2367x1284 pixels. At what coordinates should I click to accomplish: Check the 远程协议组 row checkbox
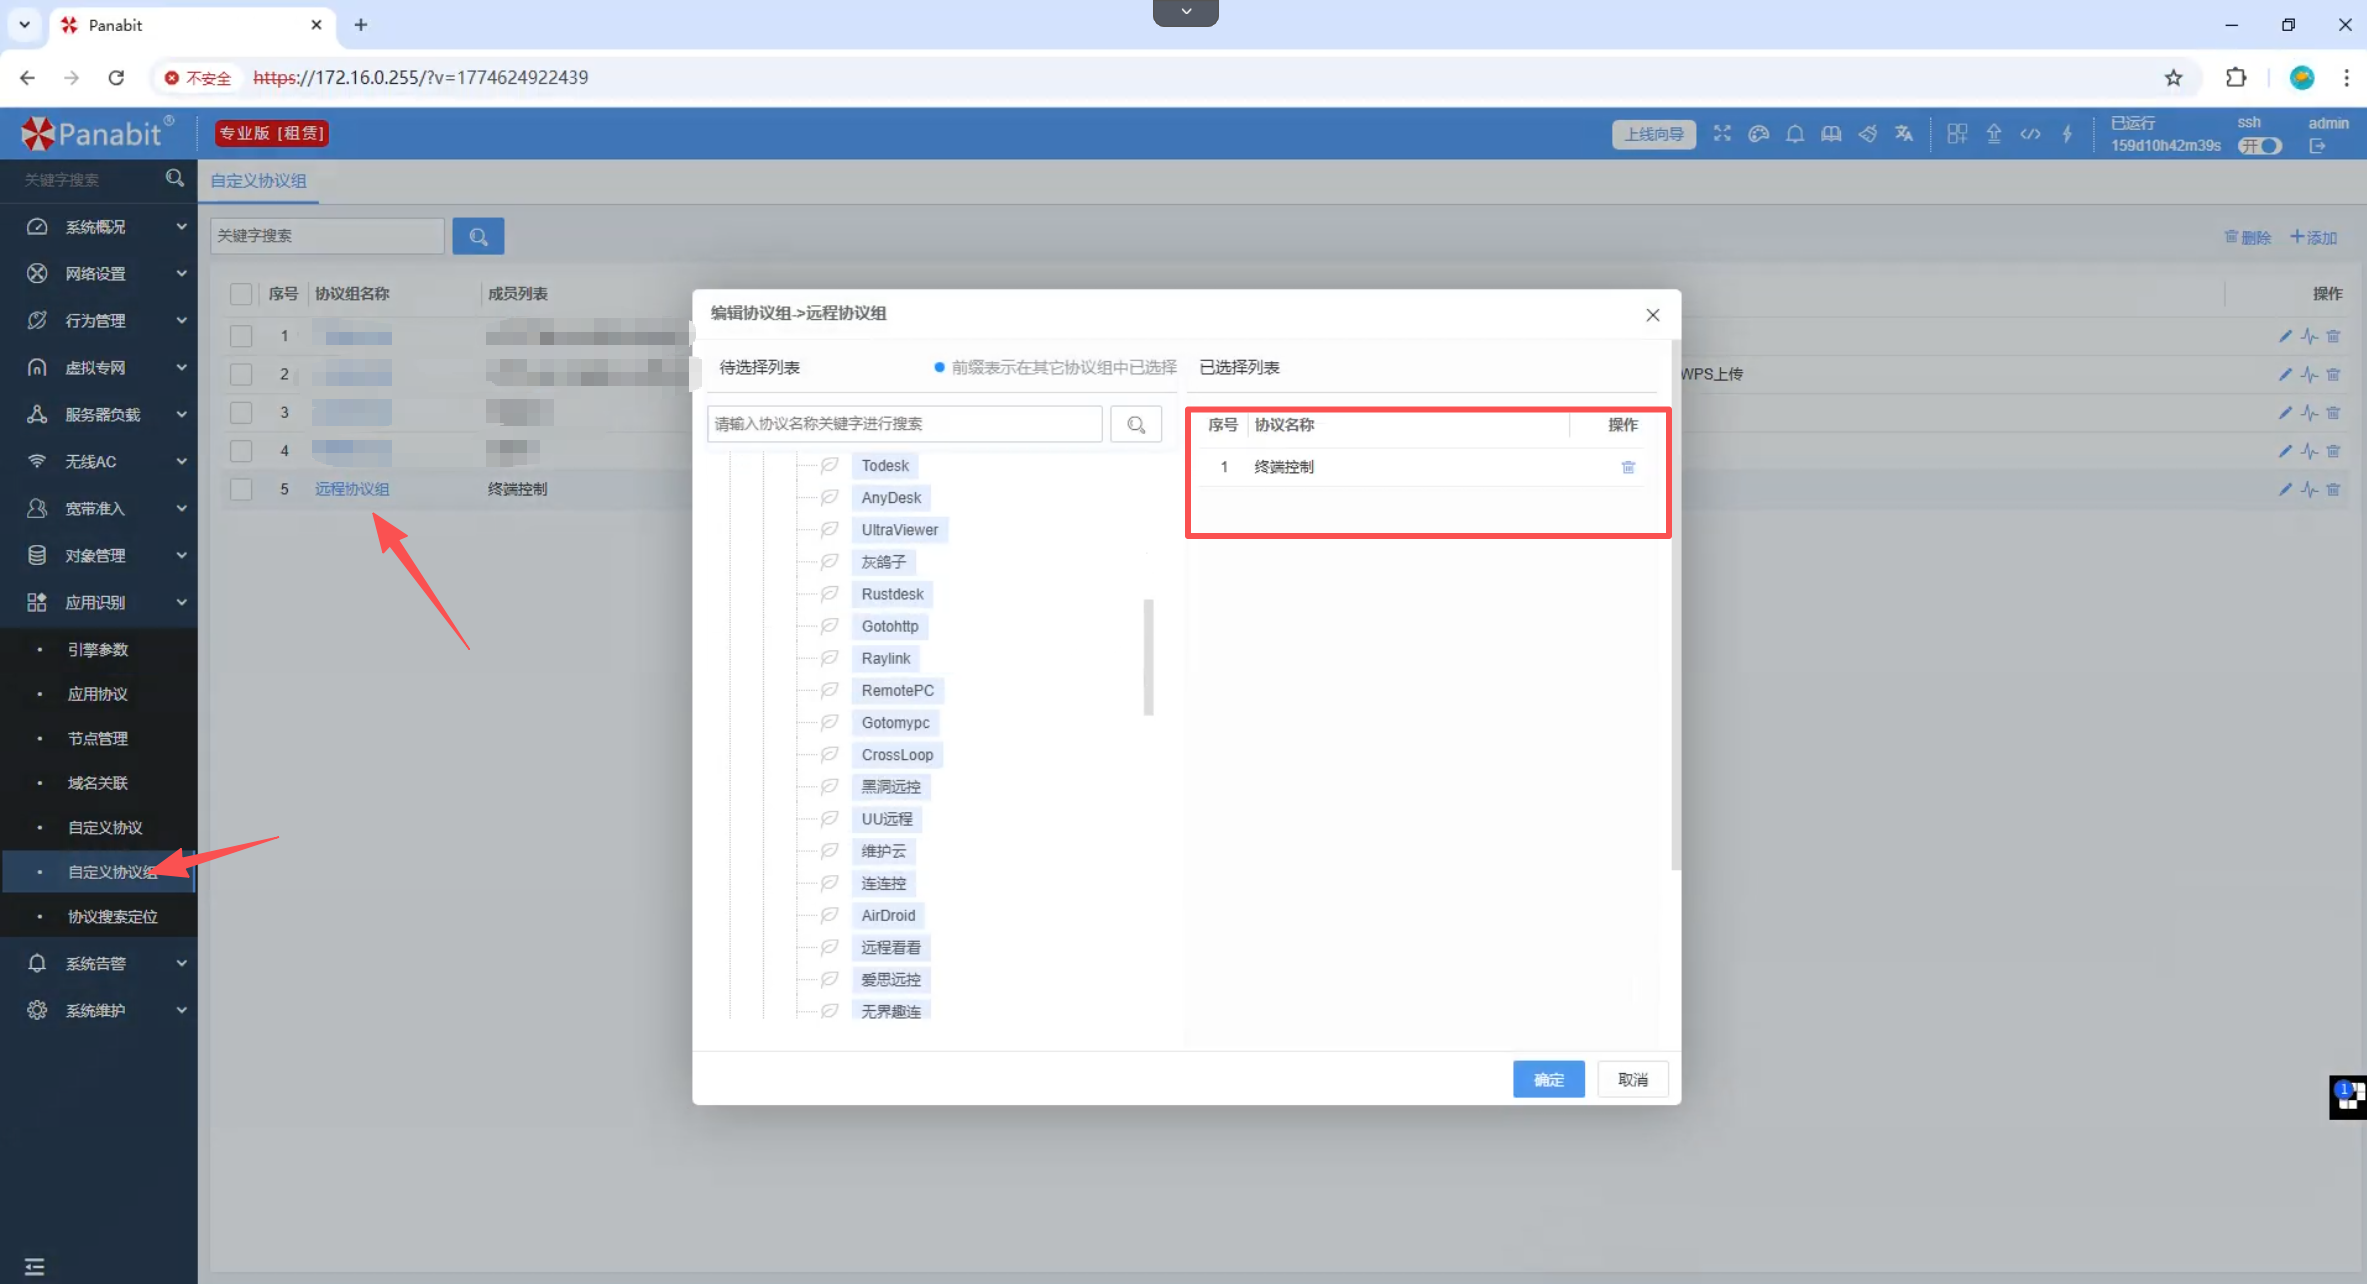click(241, 489)
